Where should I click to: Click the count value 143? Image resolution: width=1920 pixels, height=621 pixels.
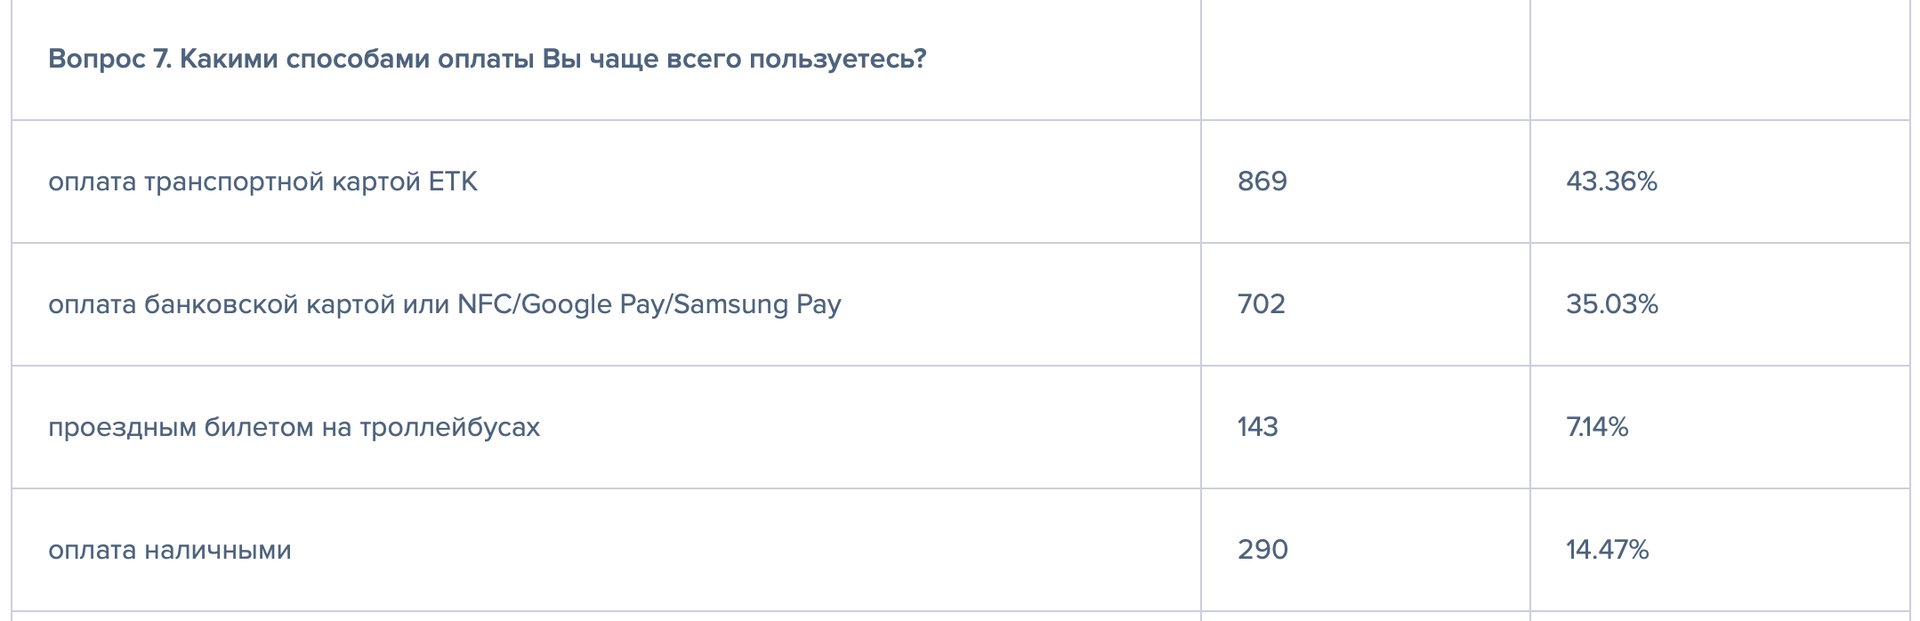(x=1257, y=427)
